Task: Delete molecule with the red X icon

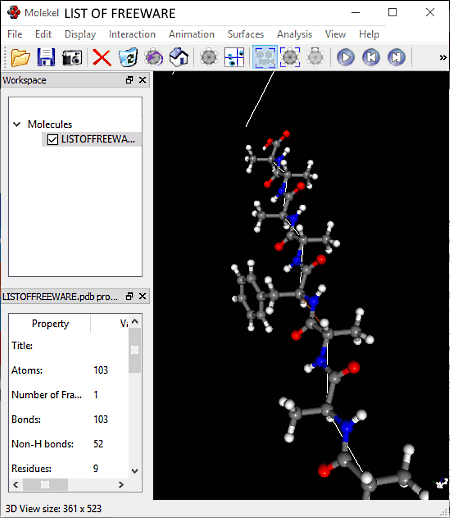Action: tap(102, 57)
